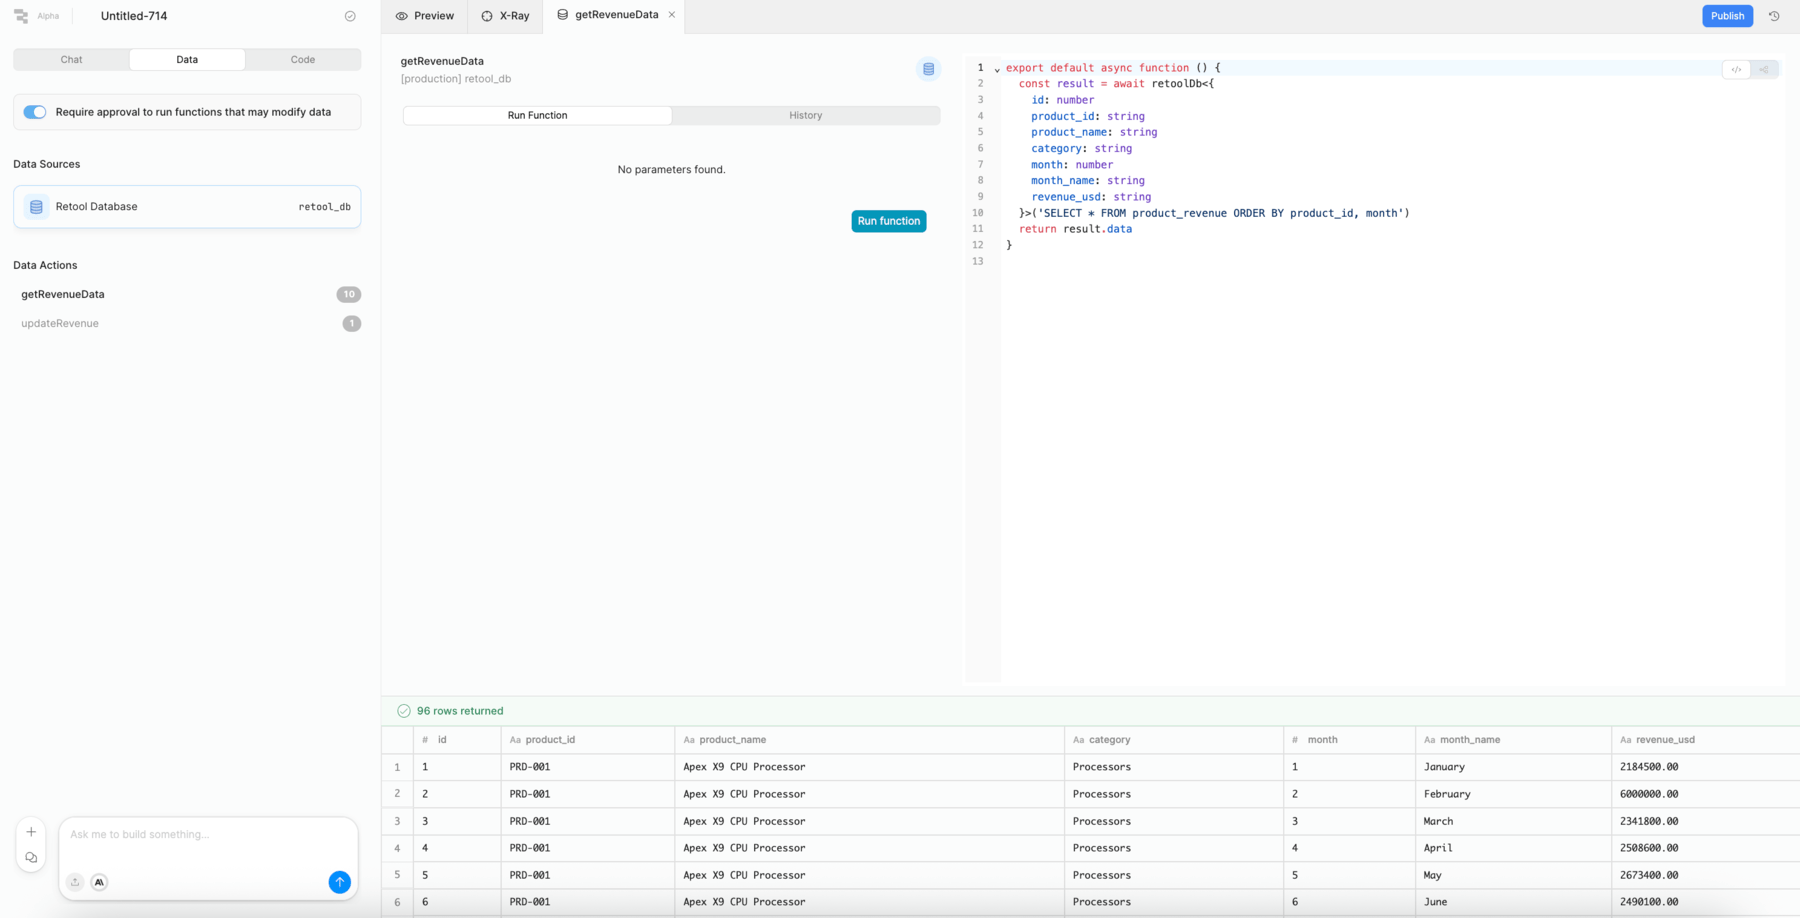Click the saved-status checkmark beside Untitled-714
This screenshot has width=1800, height=918.
[350, 16]
